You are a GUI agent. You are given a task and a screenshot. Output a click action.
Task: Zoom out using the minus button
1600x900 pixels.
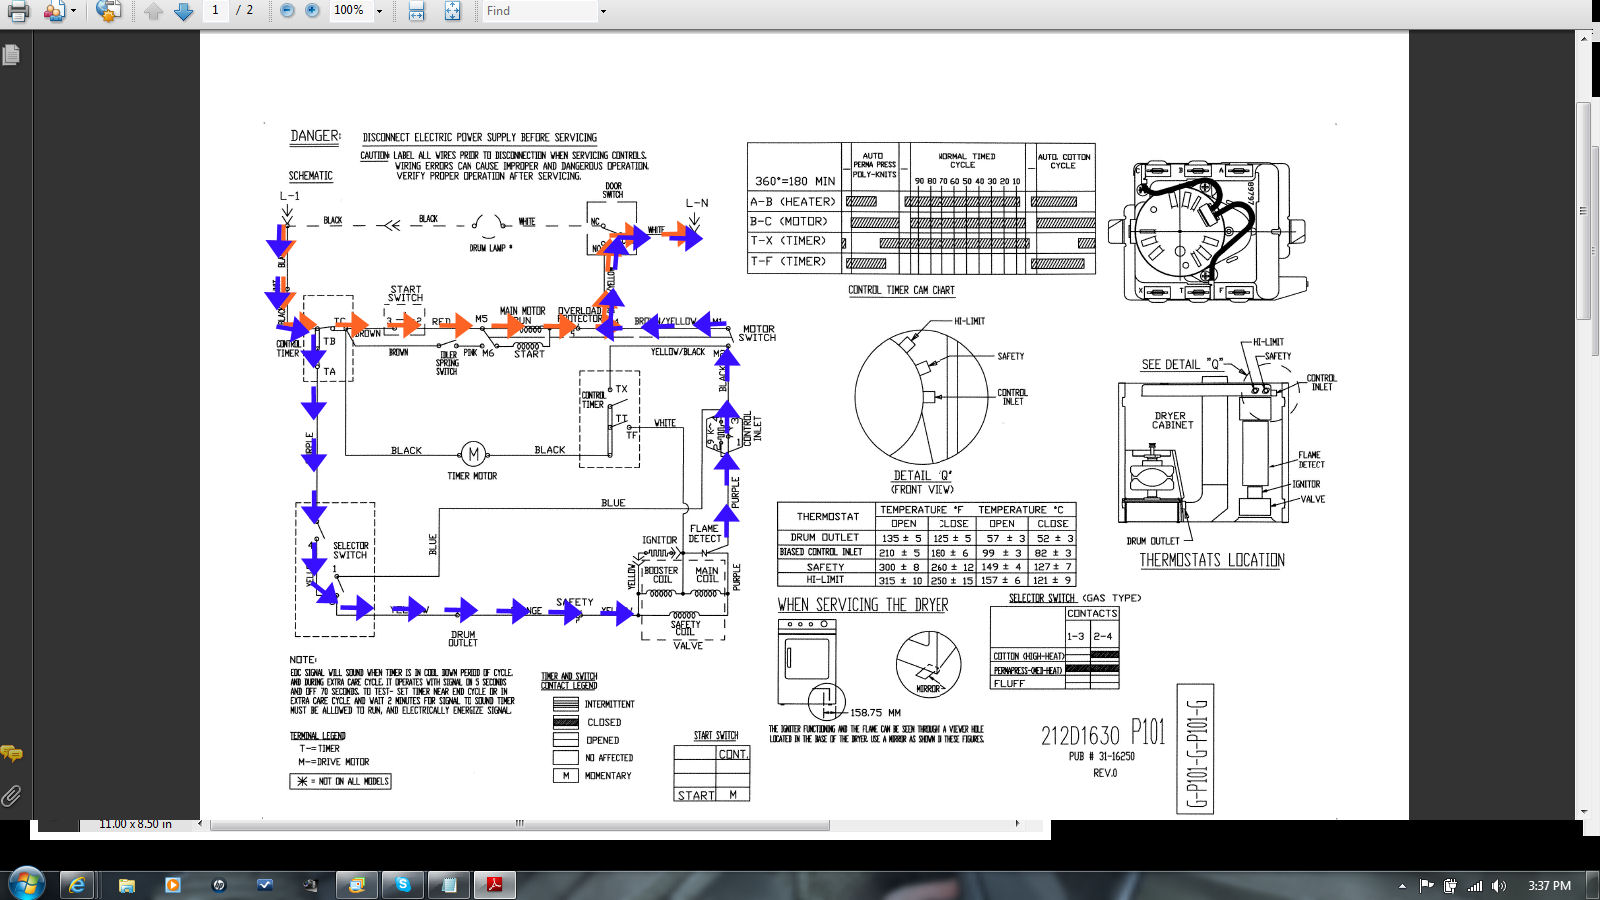click(288, 11)
